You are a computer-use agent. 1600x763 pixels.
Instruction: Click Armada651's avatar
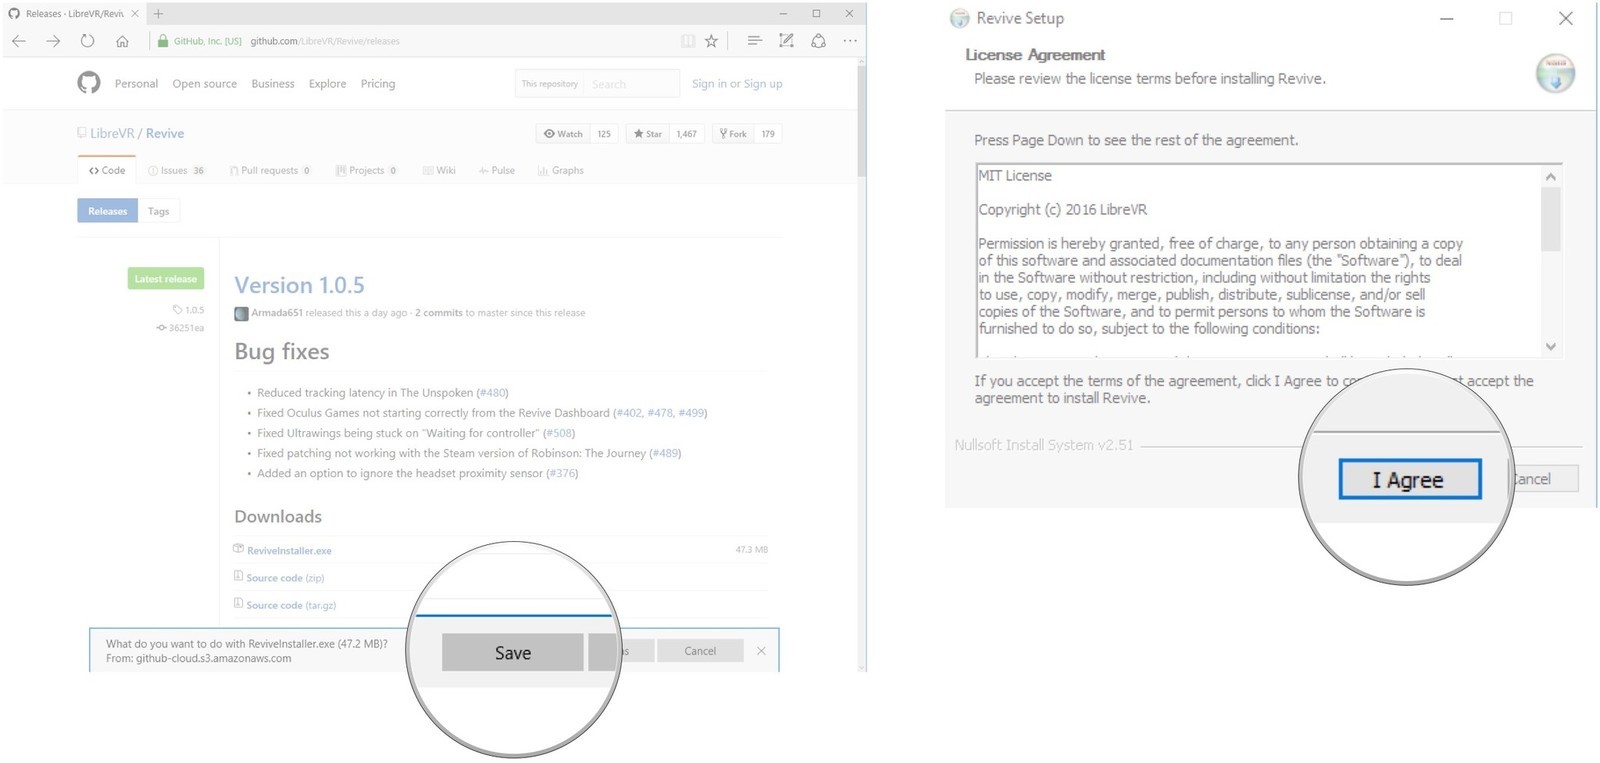click(241, 313)
